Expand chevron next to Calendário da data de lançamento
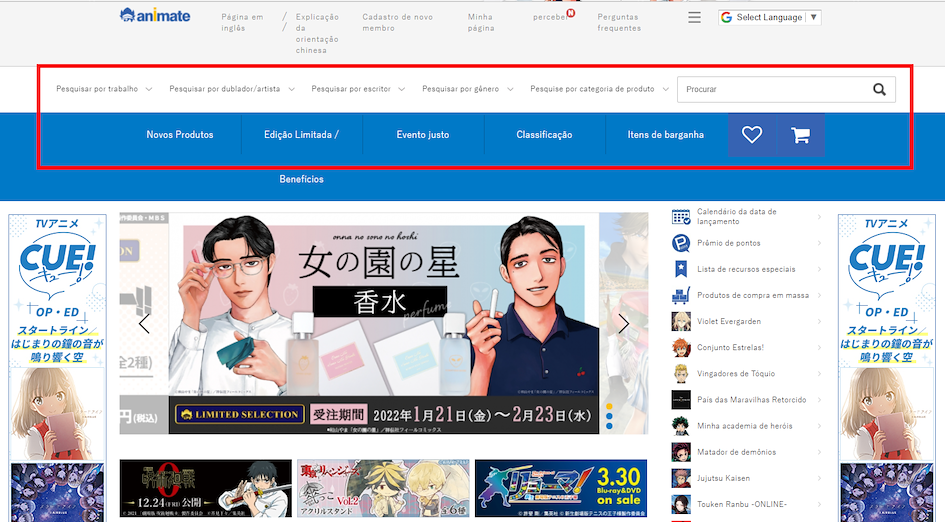 [819, 216]
